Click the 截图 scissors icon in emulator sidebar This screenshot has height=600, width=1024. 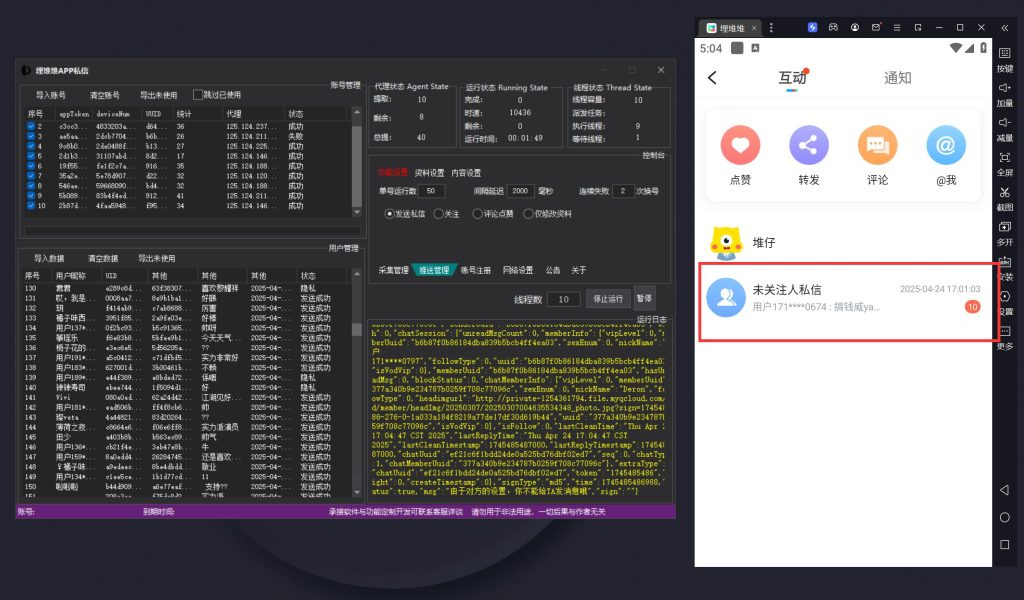click(x=1004, y=192)
